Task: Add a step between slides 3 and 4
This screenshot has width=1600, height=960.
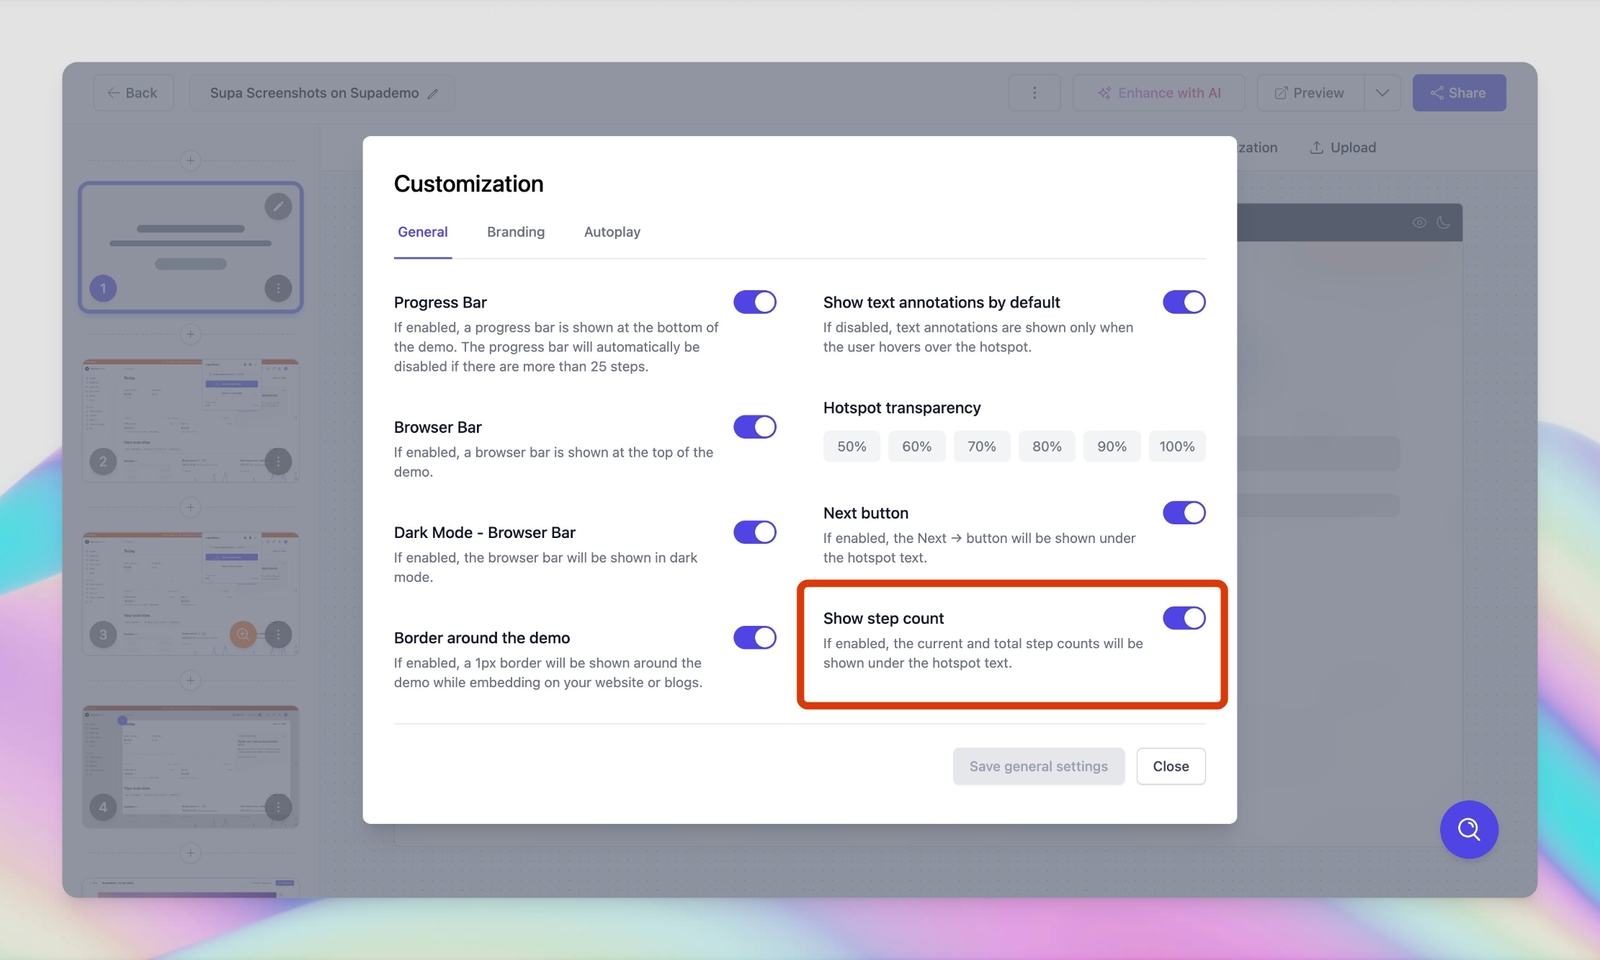Action: point(190,680)
